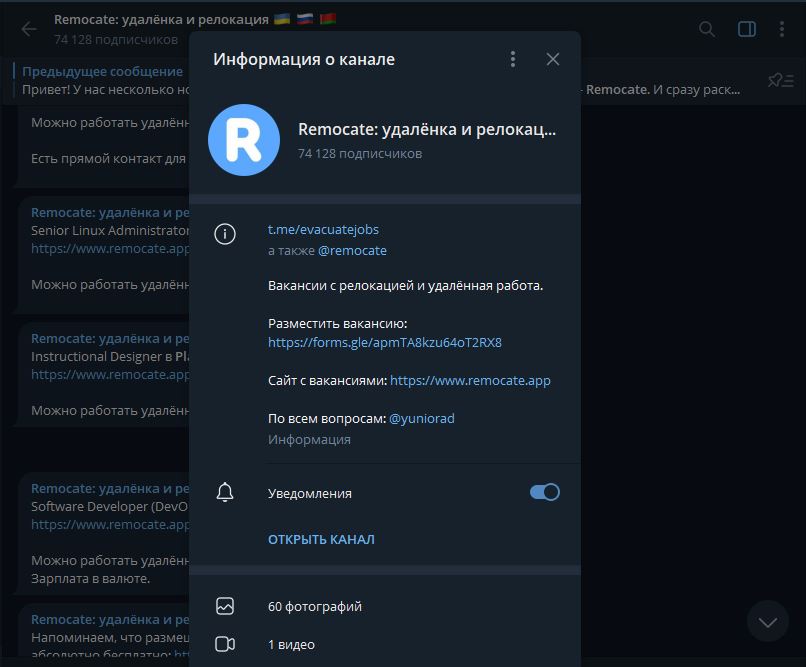Open the chat three-dot menu top right
Screen dimensions: 806x667
784,29
